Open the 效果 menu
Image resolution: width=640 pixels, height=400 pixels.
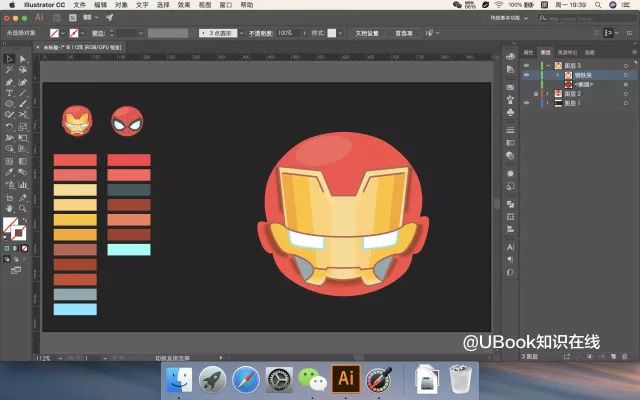tap(184, 5)
